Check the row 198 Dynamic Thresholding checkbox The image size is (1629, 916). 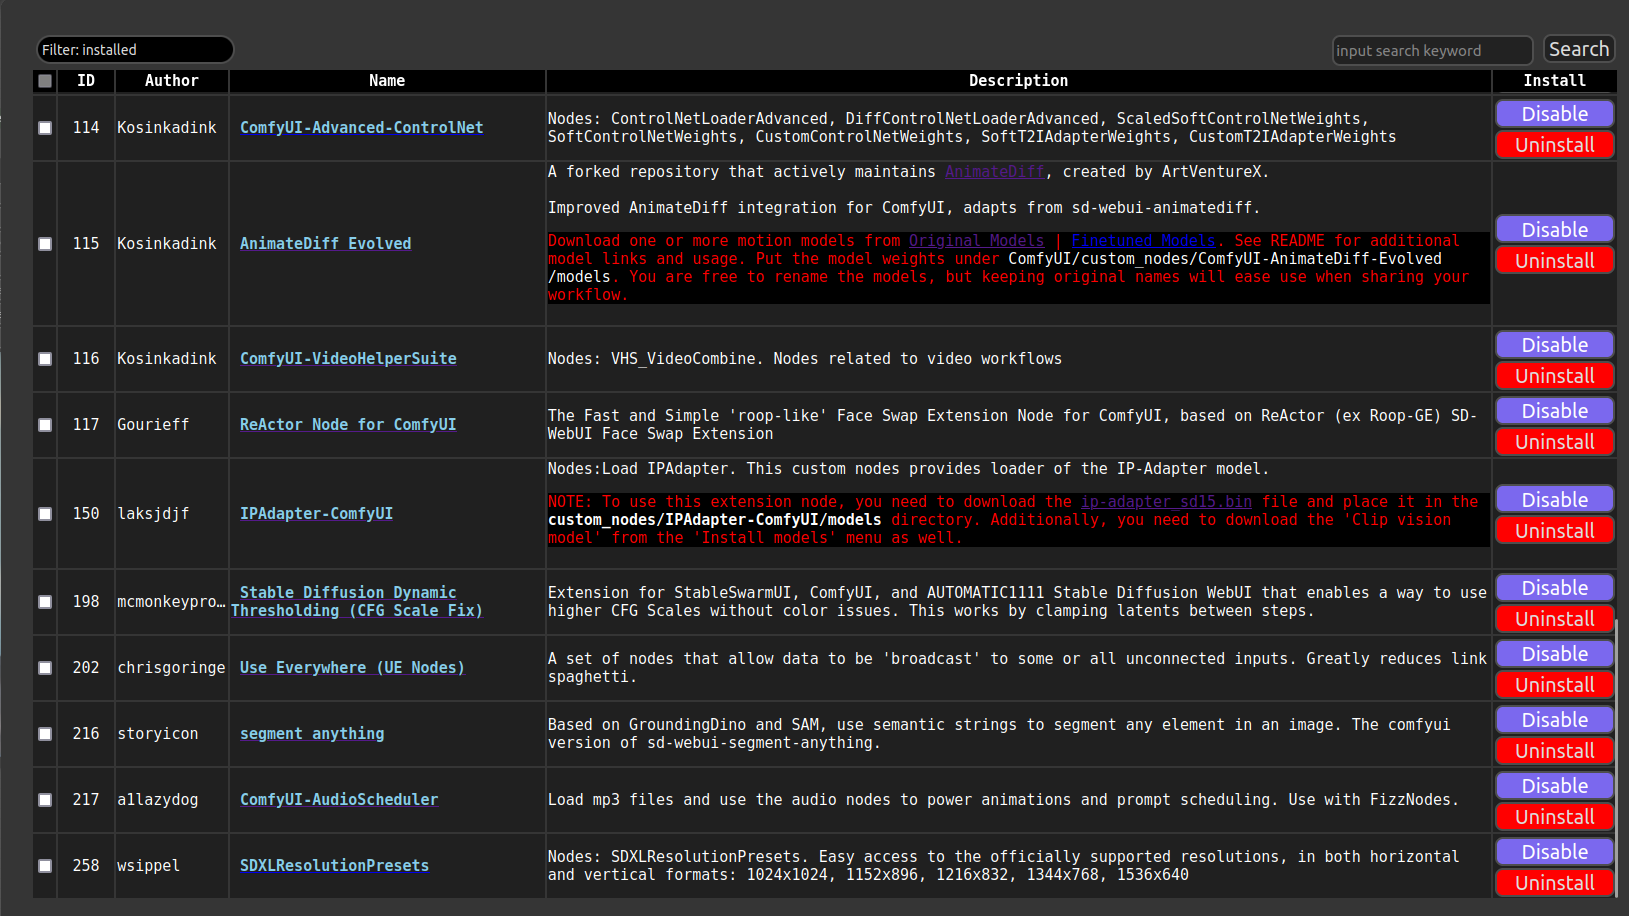coord(45,602)
